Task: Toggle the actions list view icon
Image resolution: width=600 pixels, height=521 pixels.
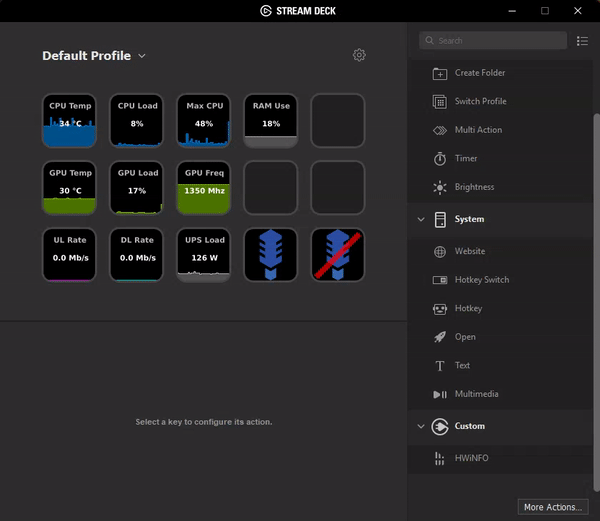Action: [582, 41]
